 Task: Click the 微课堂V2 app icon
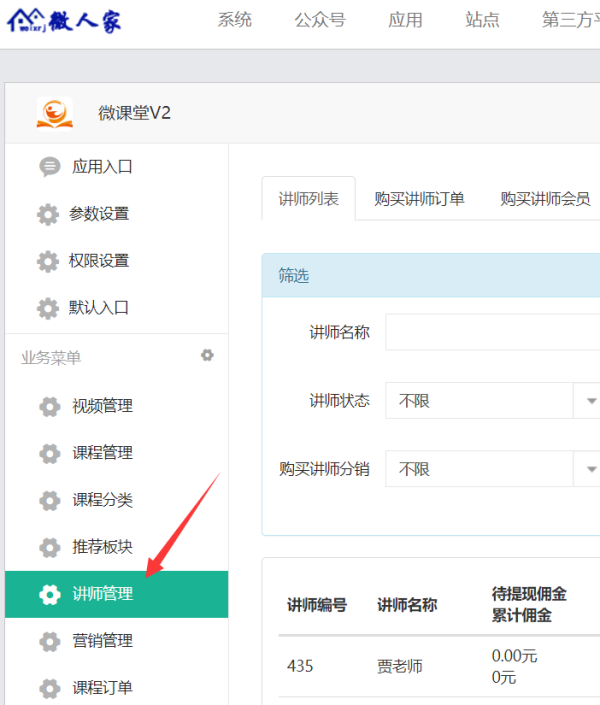pyautogui.click(x=55, y=112)
